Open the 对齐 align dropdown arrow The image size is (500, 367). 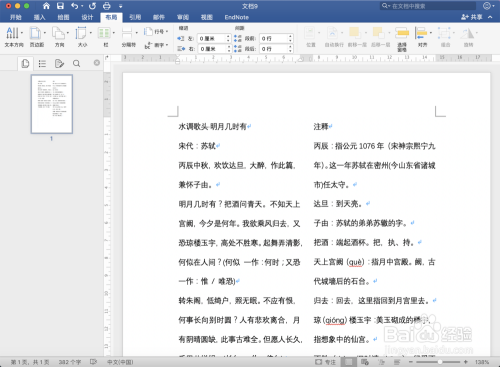(431, 33)
